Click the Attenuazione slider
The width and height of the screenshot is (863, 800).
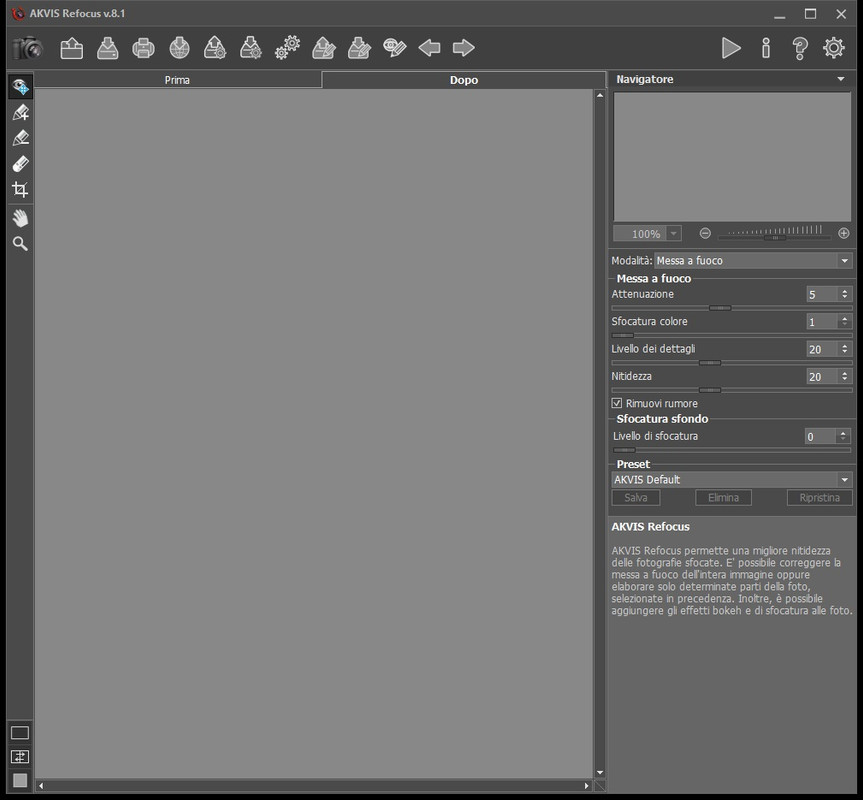click(731, 308)
